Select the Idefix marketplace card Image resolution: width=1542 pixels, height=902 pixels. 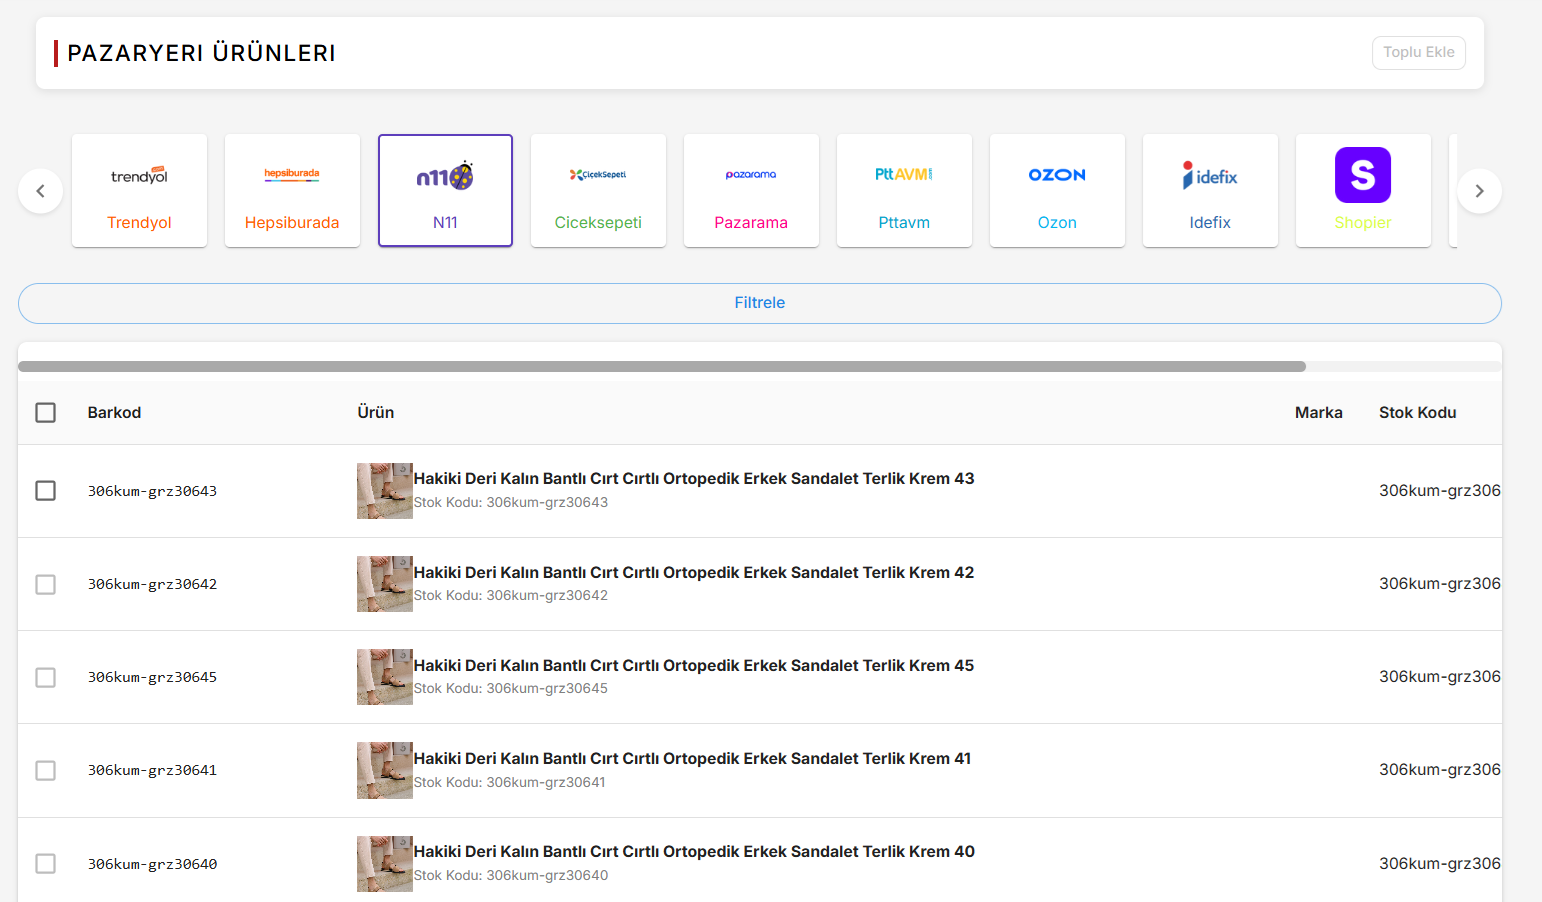(x=1210, y=190)
